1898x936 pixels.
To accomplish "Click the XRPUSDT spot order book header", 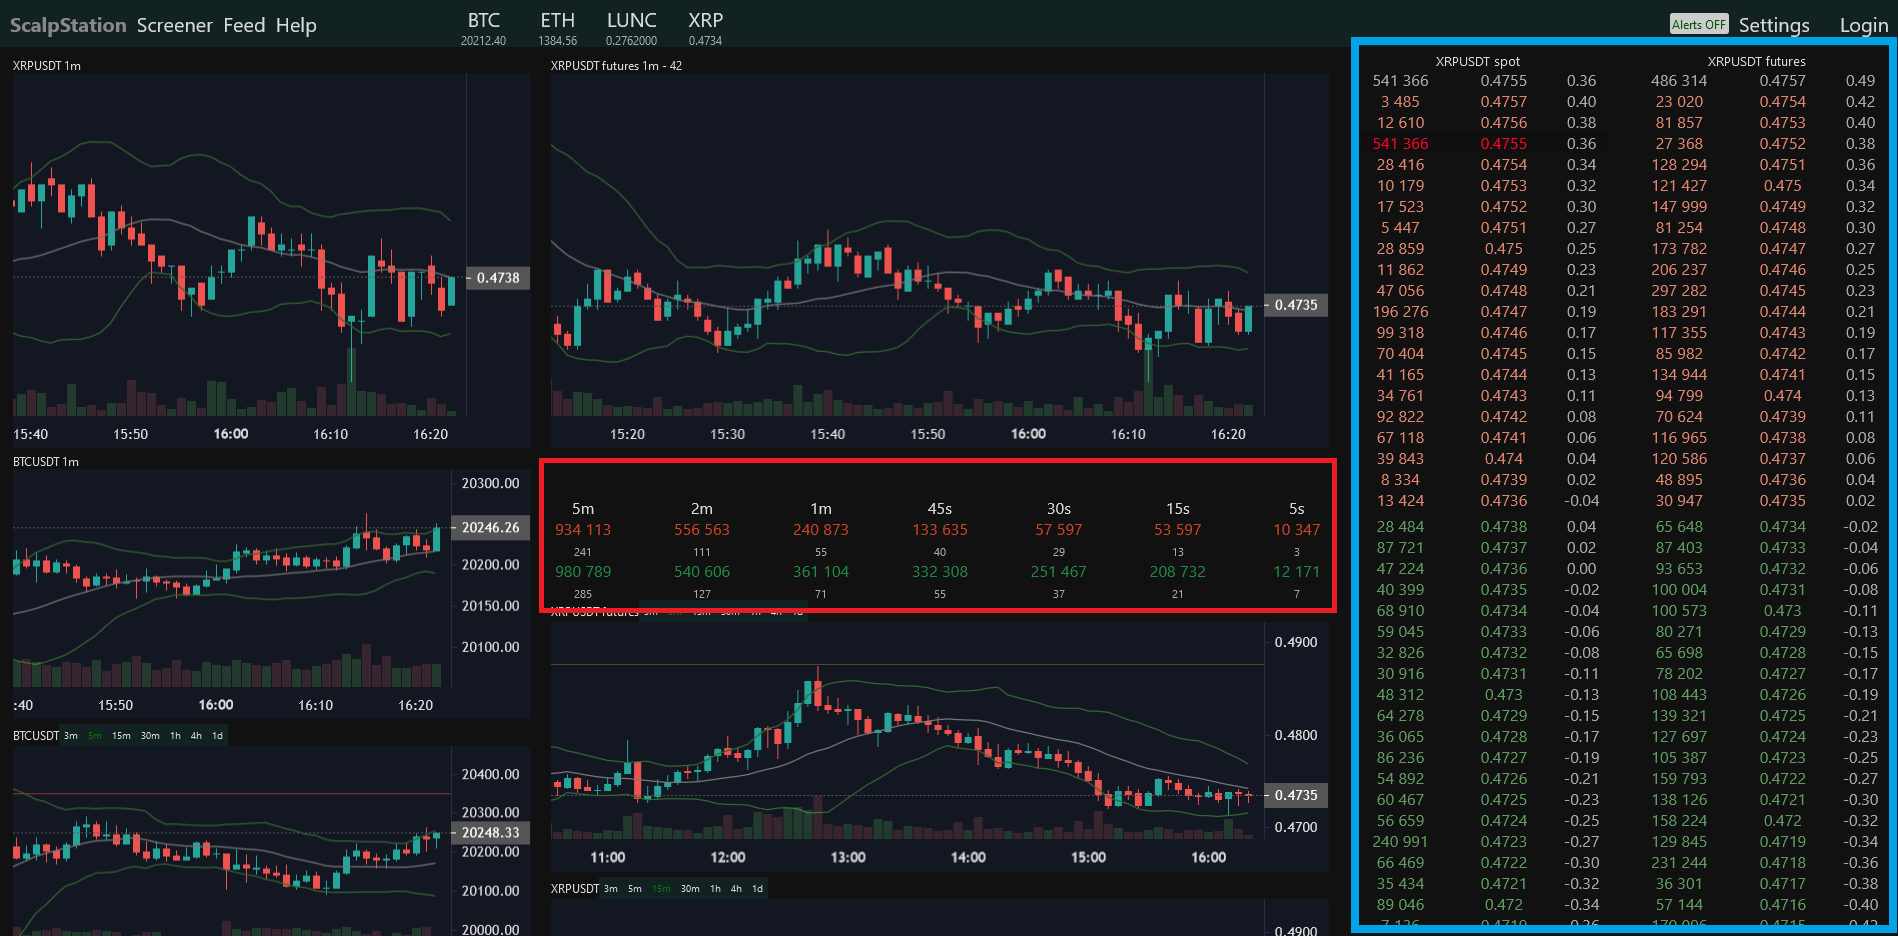I will pos(1477,62).
